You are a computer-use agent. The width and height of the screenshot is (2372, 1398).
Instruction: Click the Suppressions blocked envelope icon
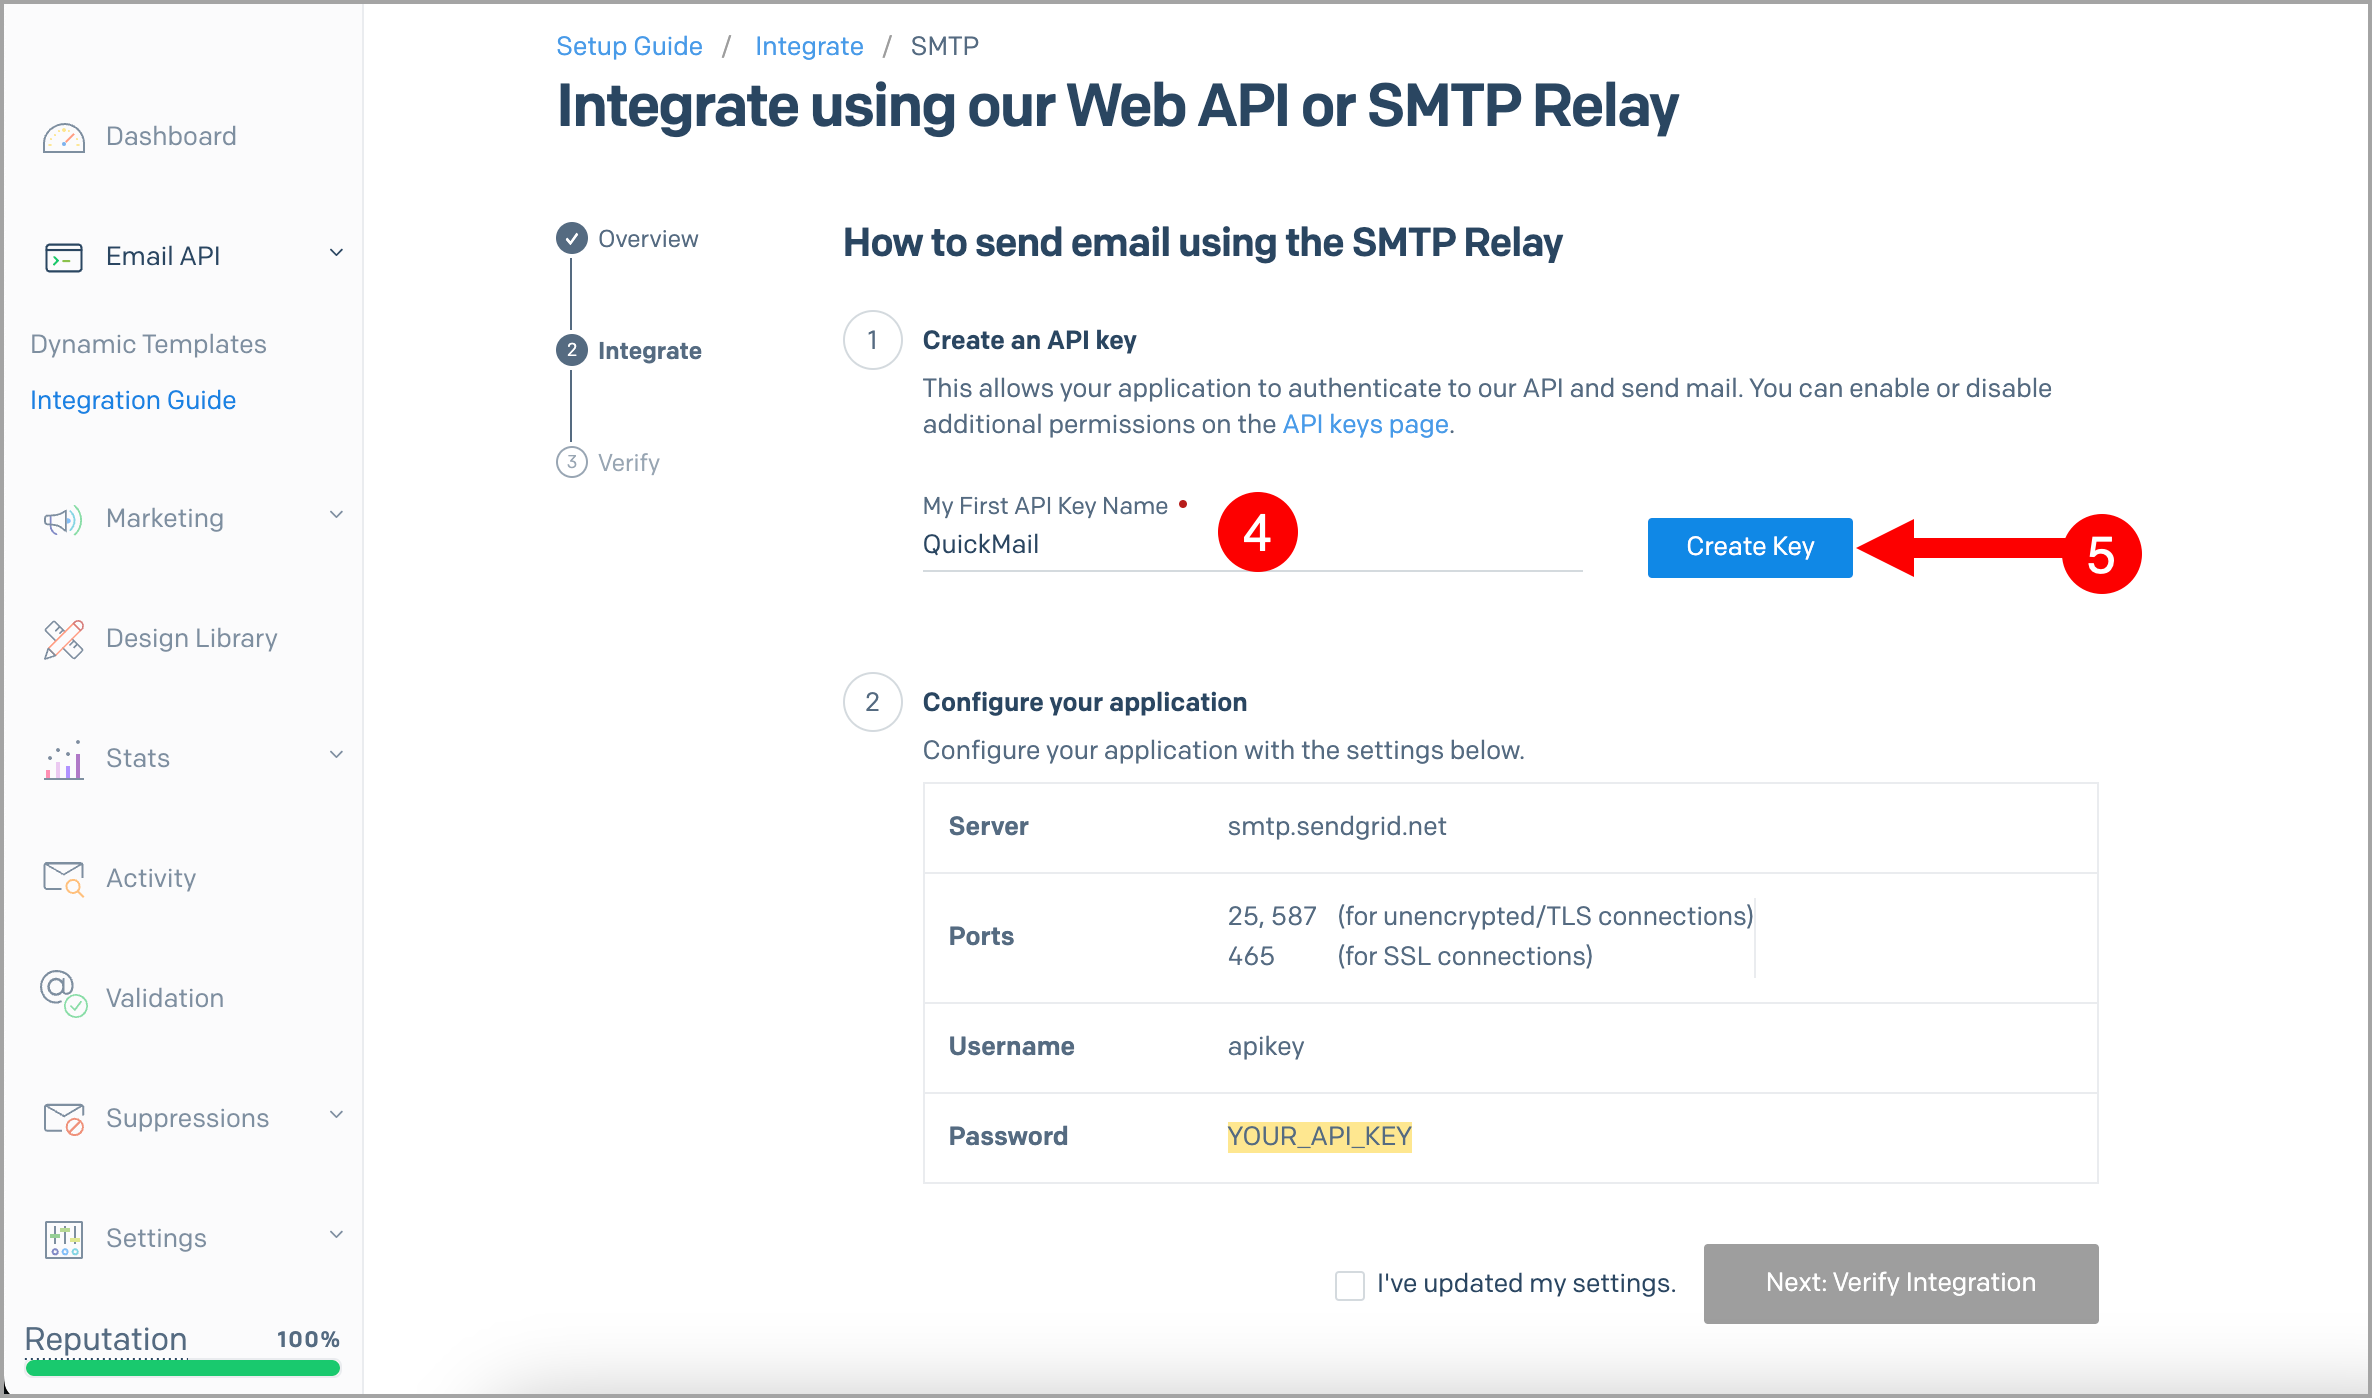pos(64,1119)
